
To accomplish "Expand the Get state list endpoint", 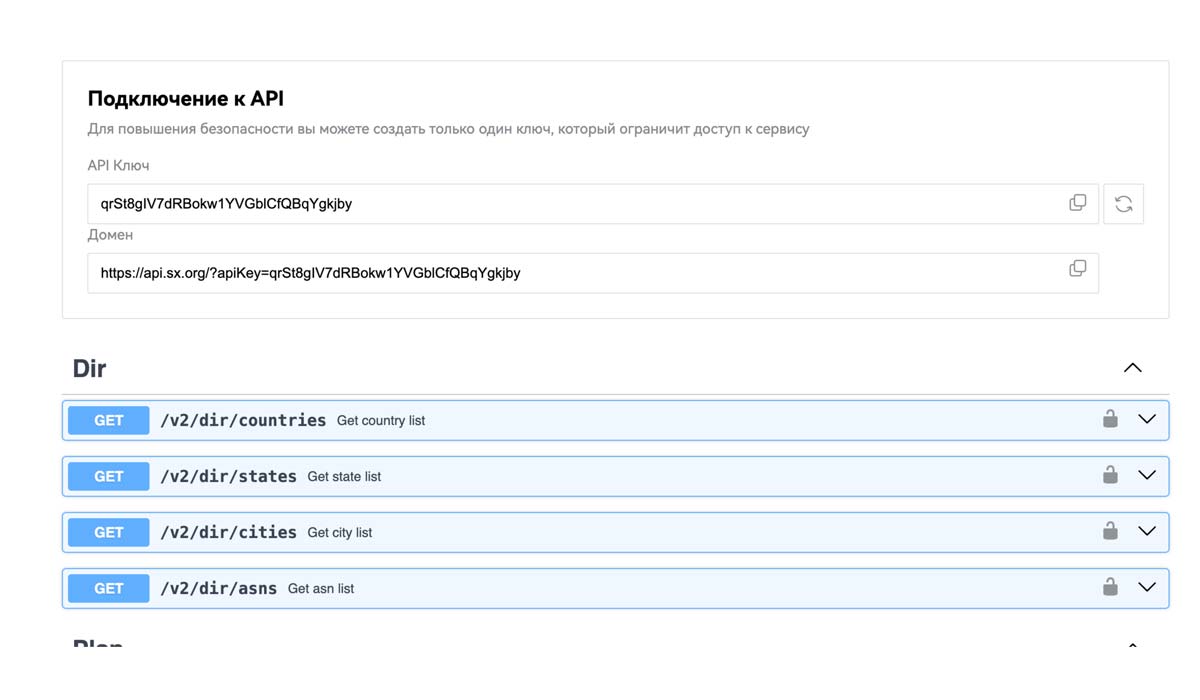I will click(x=1147, y=476).
